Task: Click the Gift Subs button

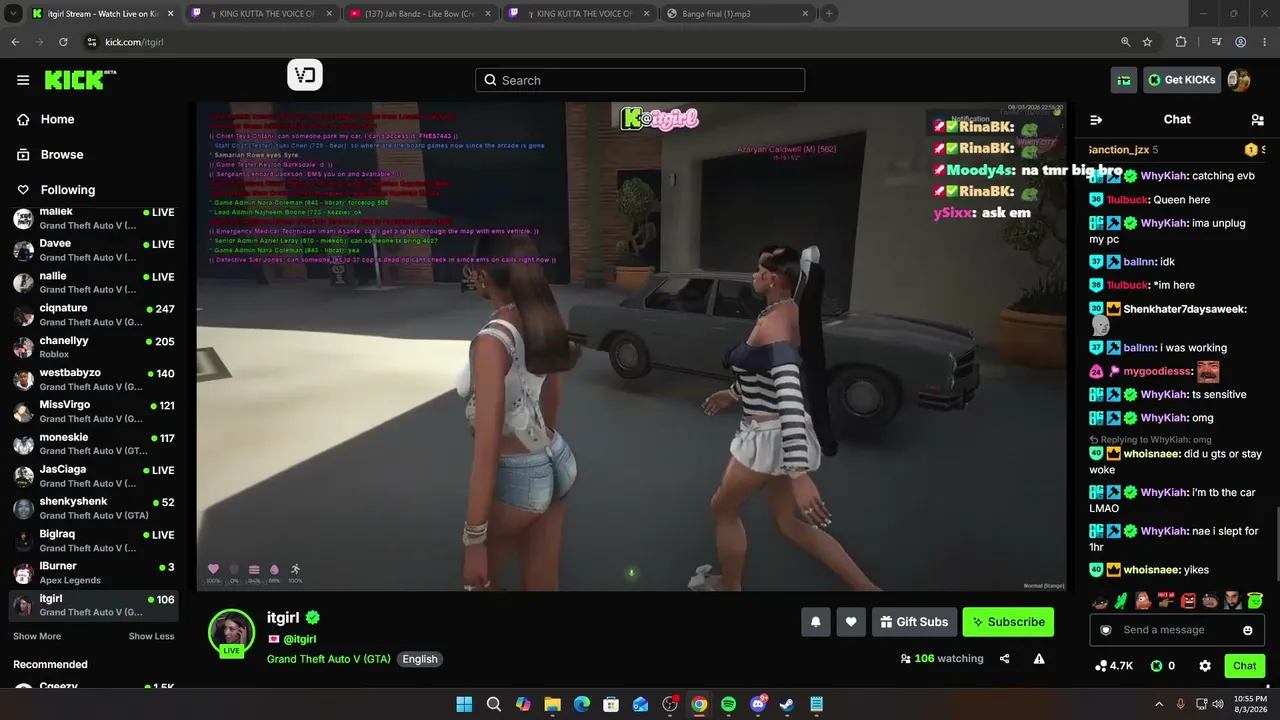Action: click(914, 622)
